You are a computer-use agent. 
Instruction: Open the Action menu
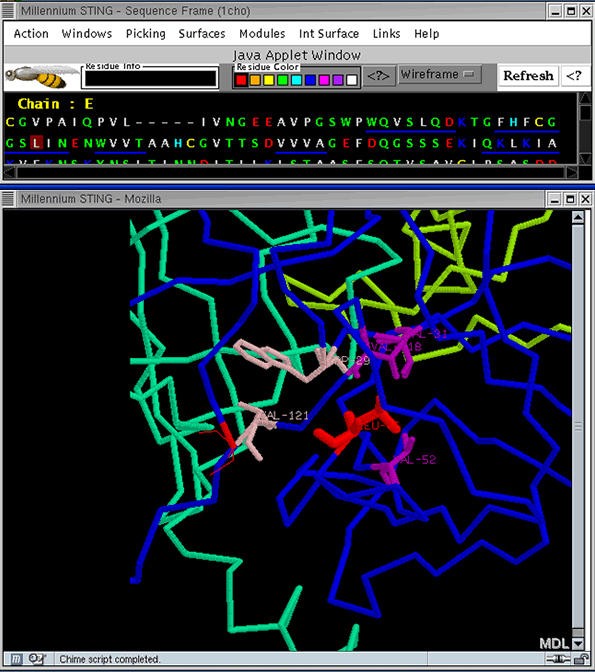[x=31, y=33]
